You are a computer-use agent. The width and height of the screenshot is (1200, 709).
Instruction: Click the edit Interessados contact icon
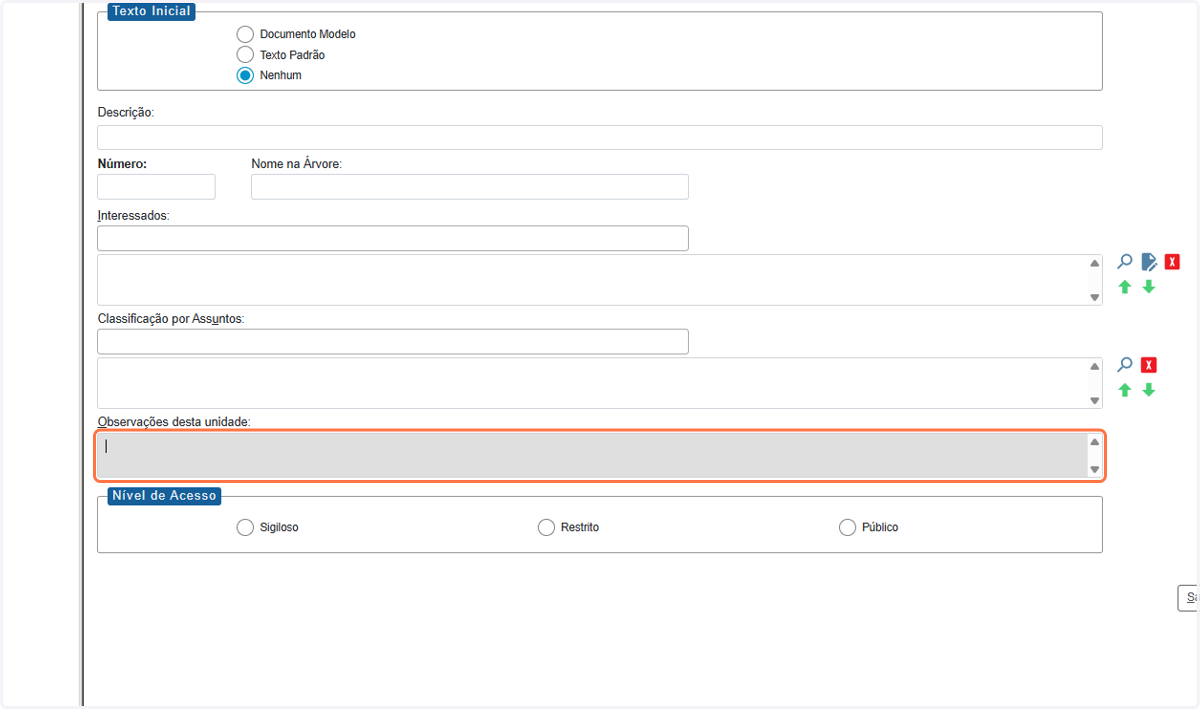(1149, 262)
